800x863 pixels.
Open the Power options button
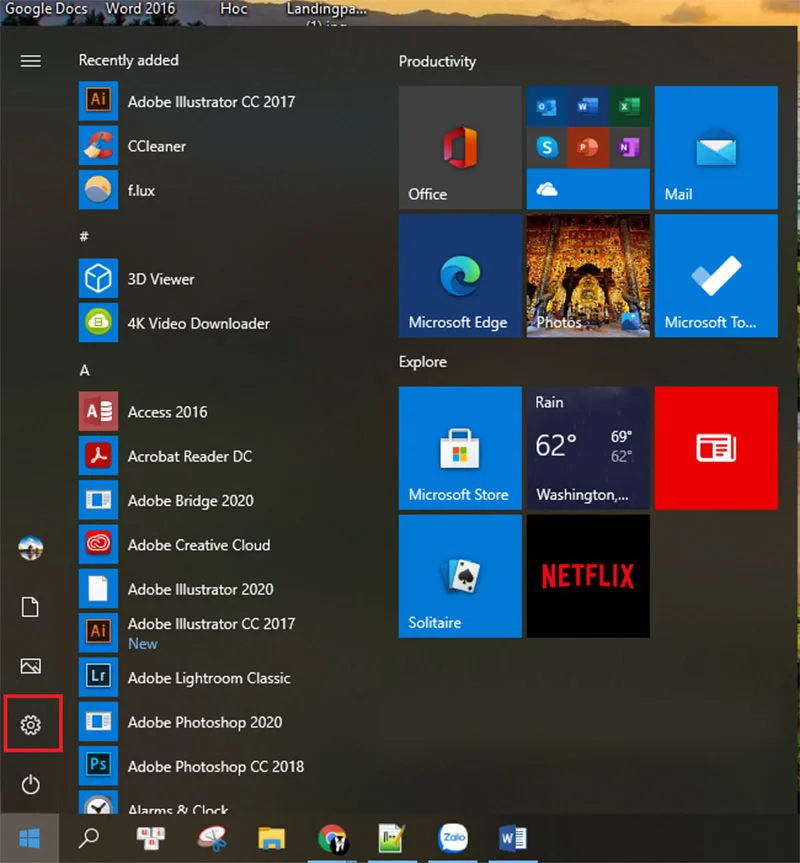(x=30, y=784)
